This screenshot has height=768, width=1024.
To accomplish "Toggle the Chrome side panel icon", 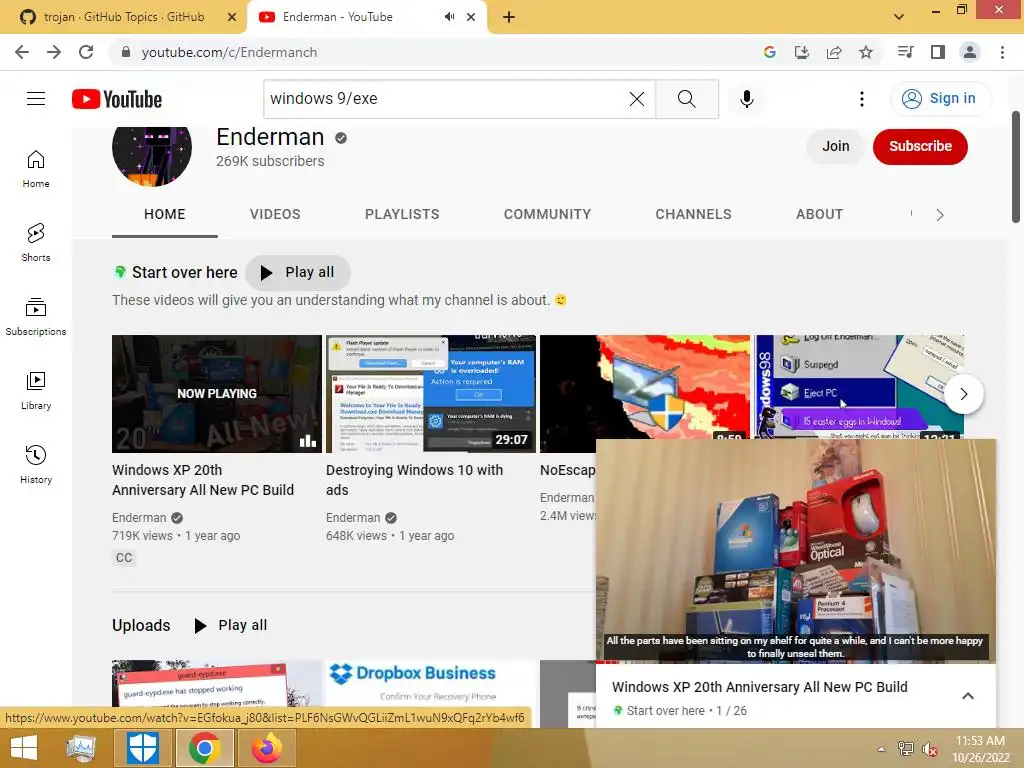I will 938,52.
